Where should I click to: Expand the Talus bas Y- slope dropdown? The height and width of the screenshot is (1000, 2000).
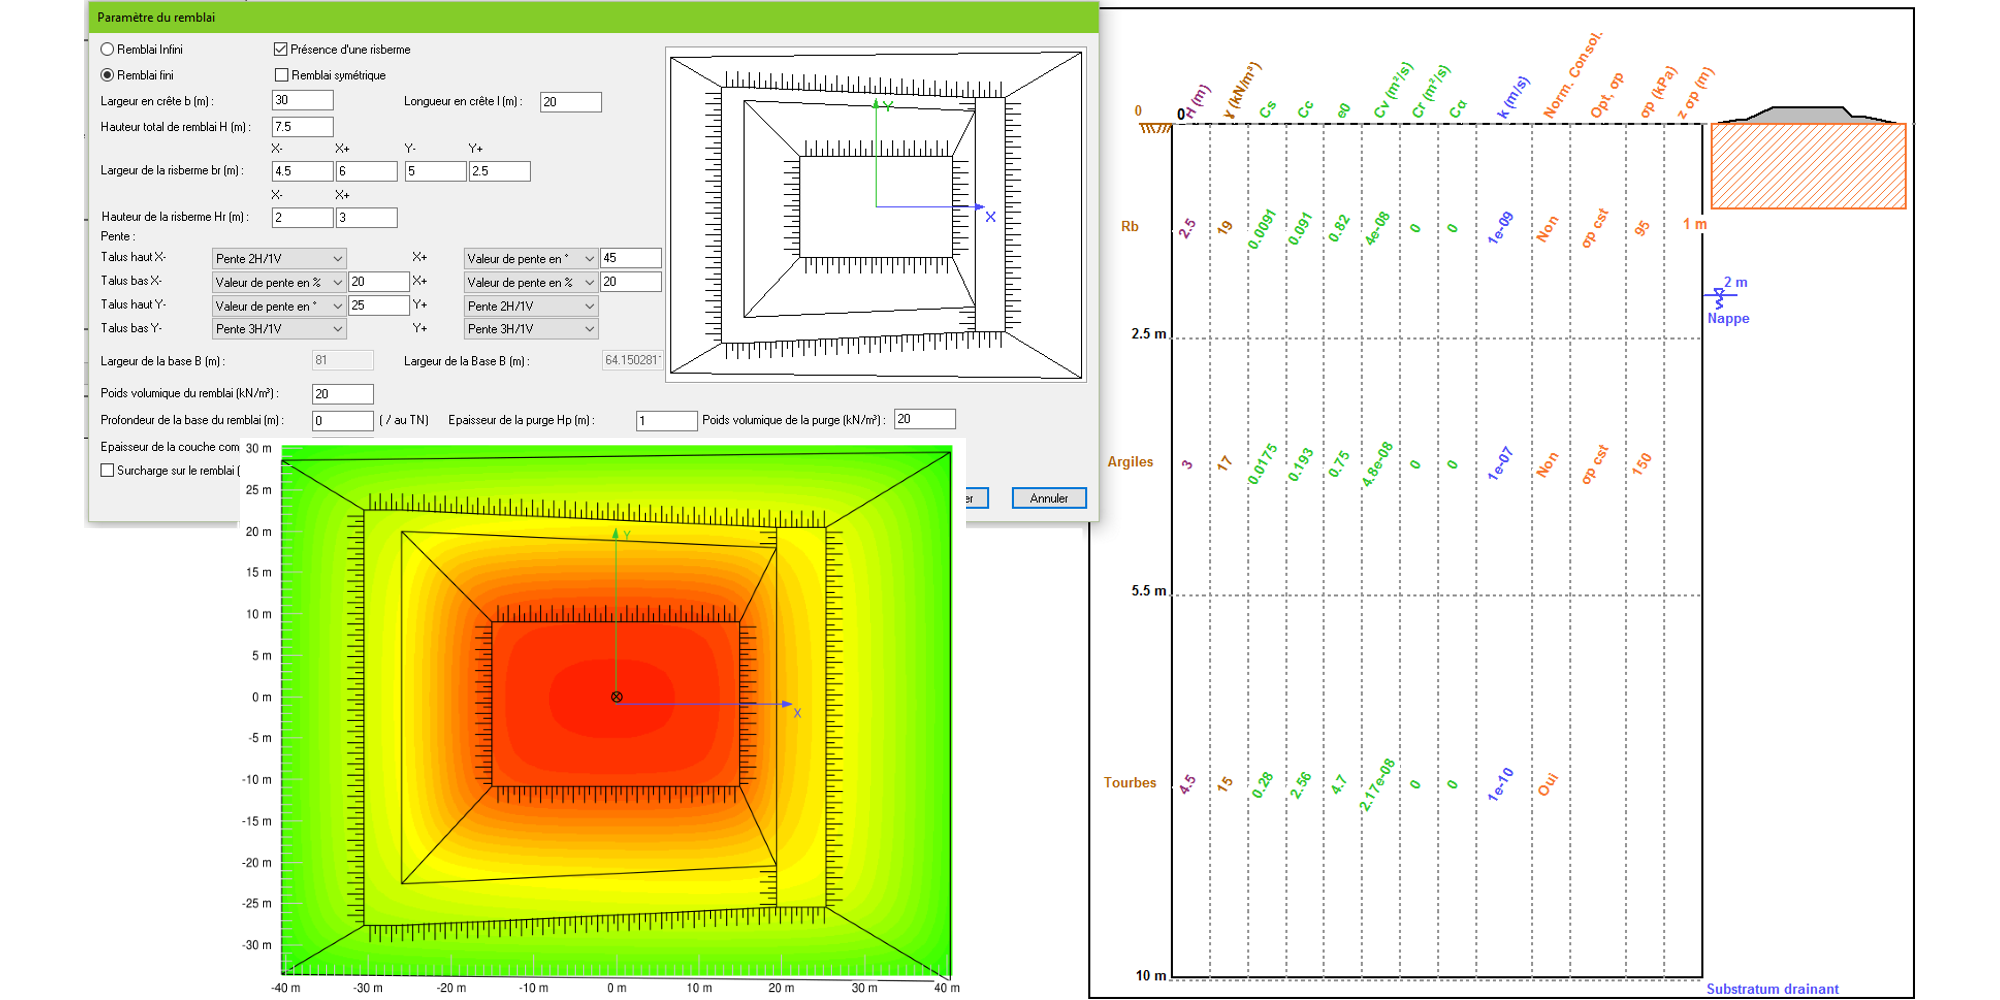pyautogui.click(x=278, y=329)
